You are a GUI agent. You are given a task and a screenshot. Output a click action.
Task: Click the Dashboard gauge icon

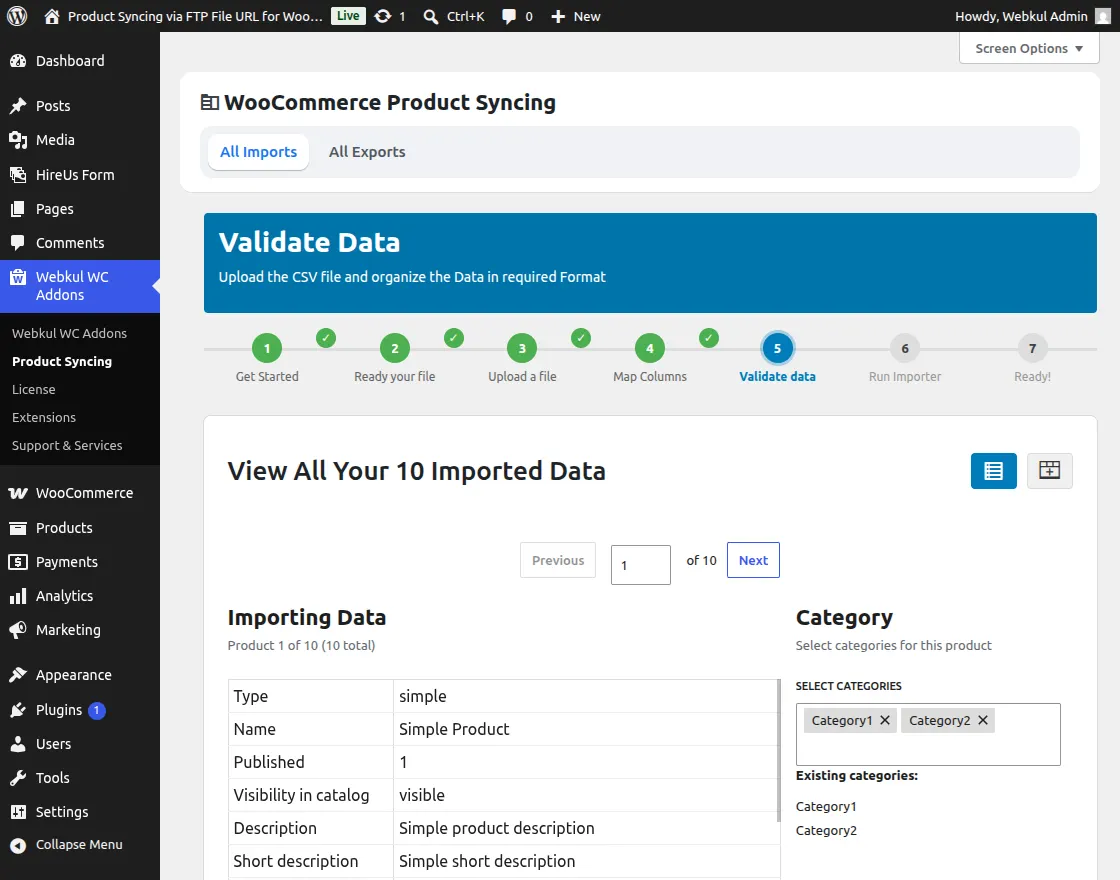pyautogui.click(x=18, y=61)
